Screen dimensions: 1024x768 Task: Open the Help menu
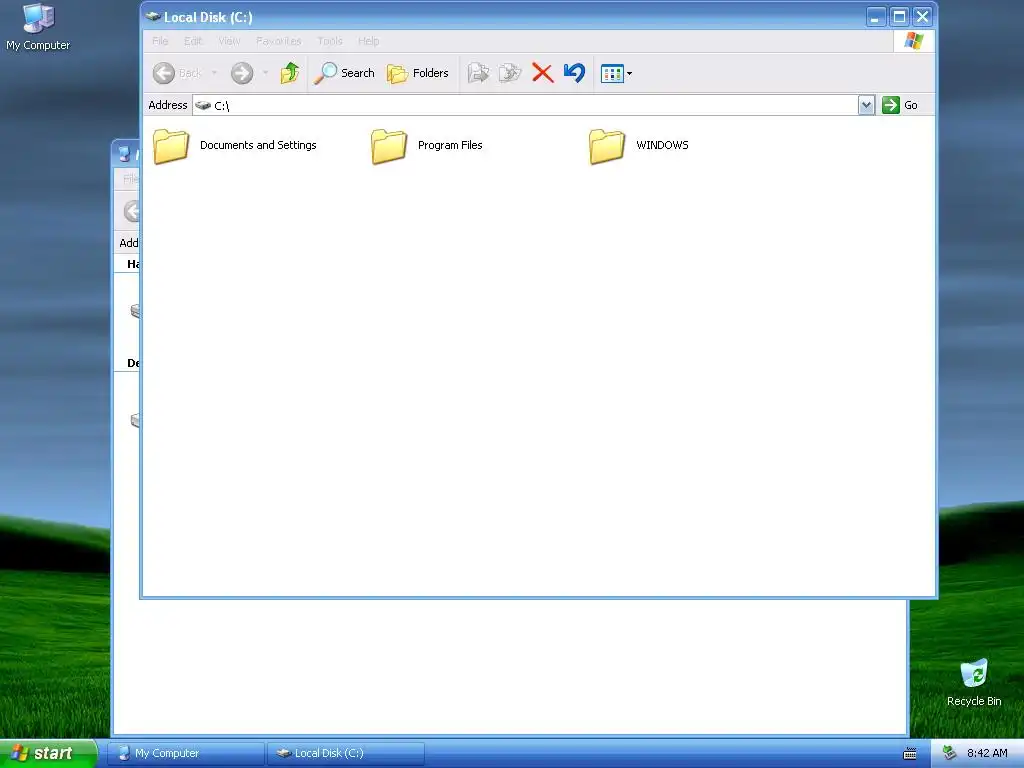(x=368, y=41)
